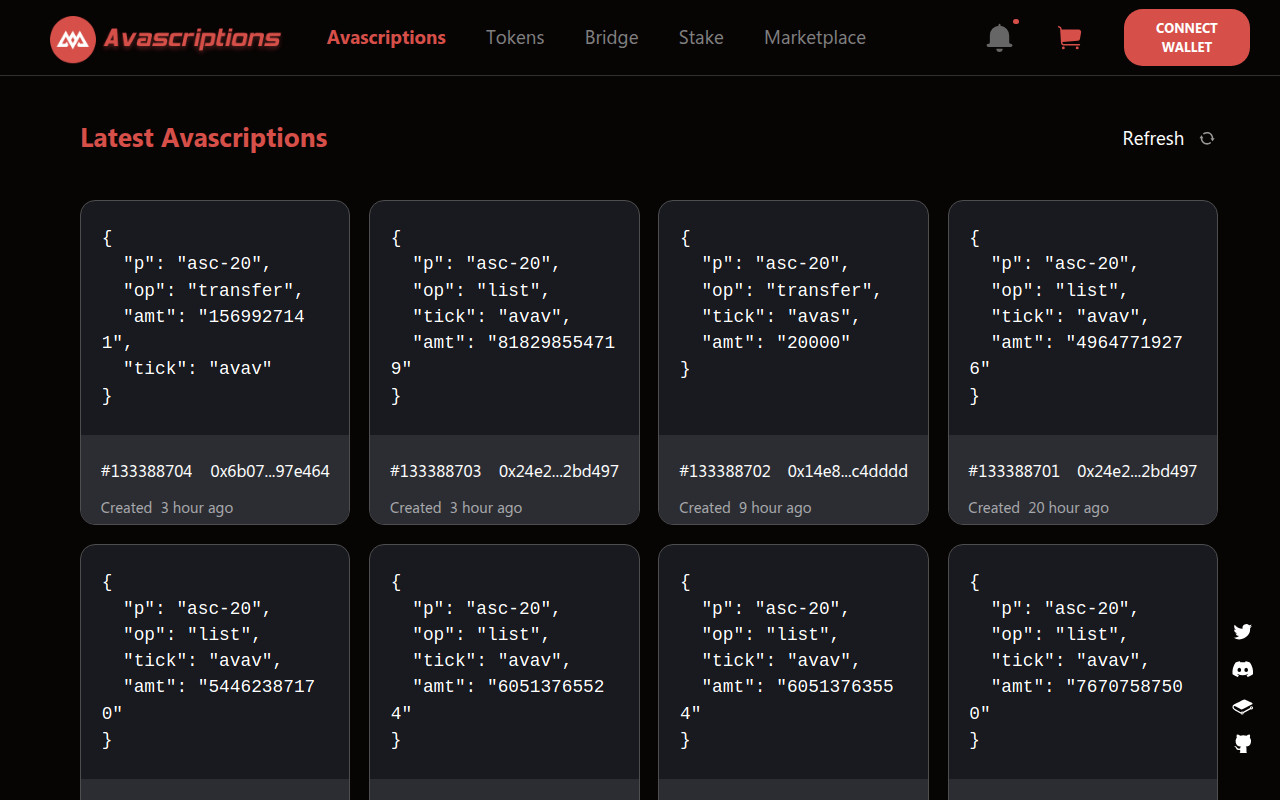Screen dimensions: 1280x800
Task: Click address 0x24e2...2bd497 under #133388701
Action: 1137,471
